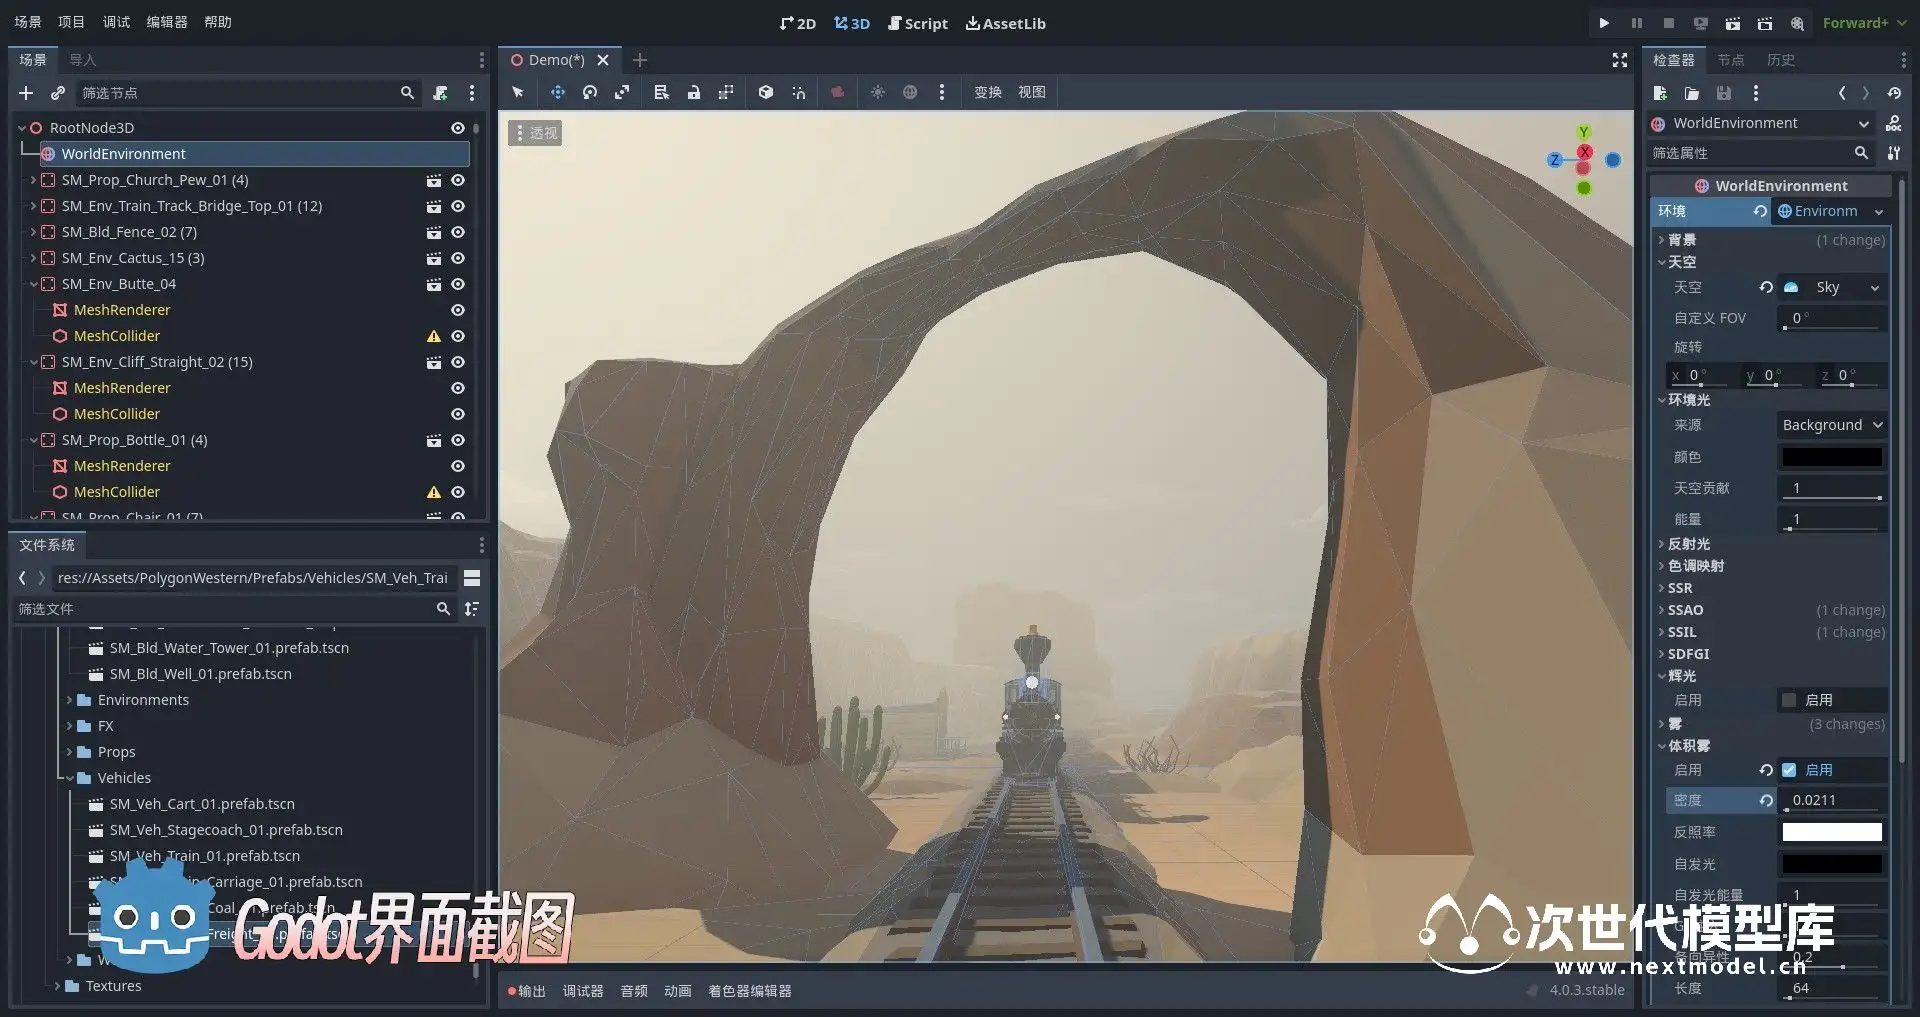Select the Rotate mode tool
This screenshot has height=1017, width=1920.
pos(590,92)
